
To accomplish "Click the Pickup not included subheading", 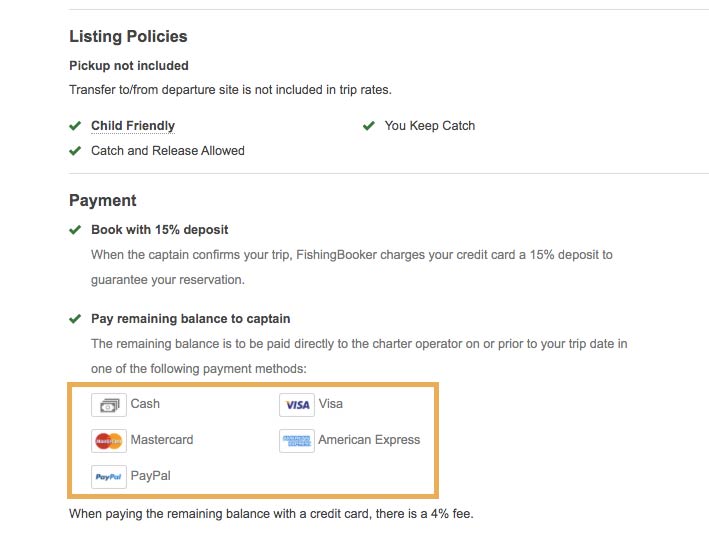I will pyautogui.click(x=129, y=66).
